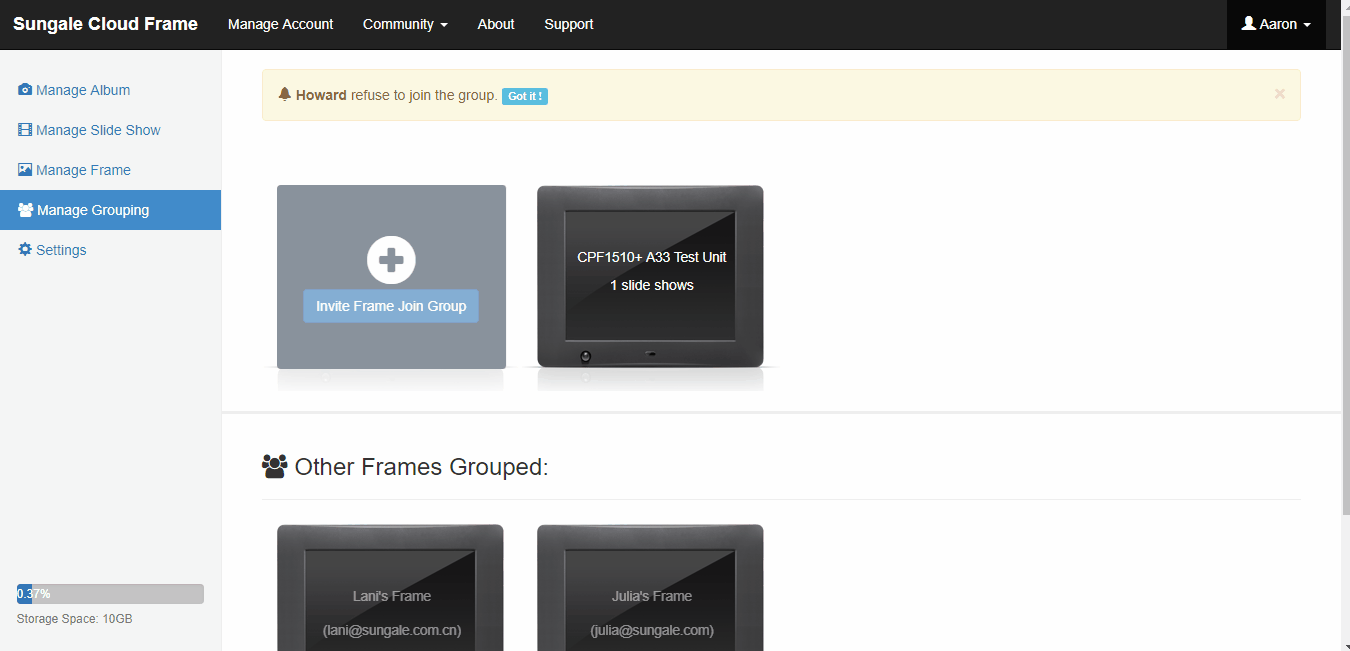Click the picture icon beside Manage Frame
Screen dimensions: 1350x651
point(25,170)
